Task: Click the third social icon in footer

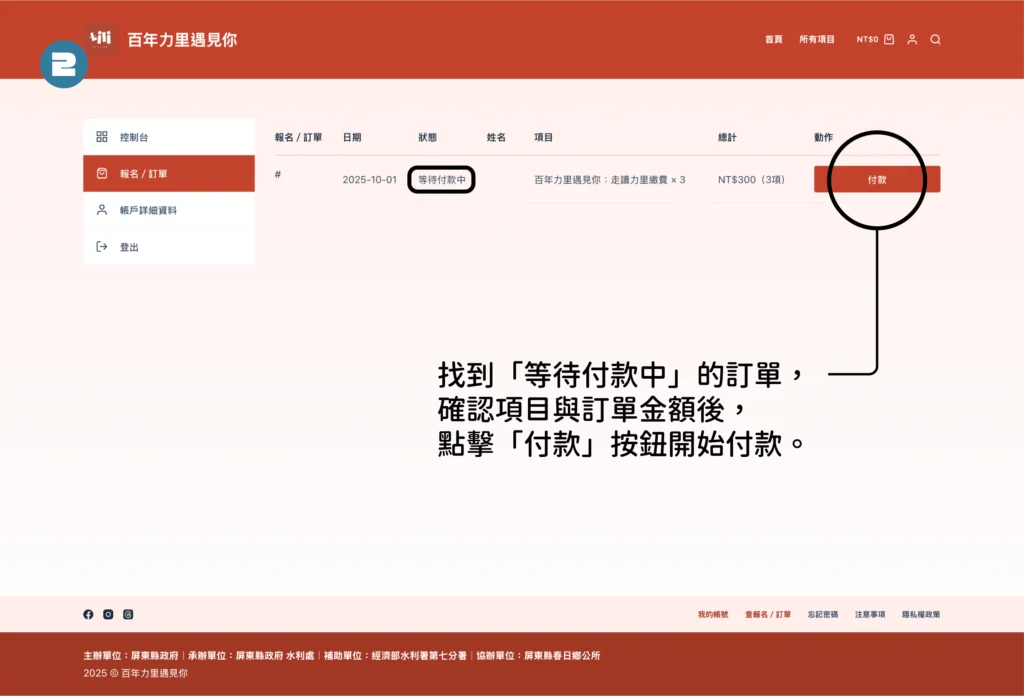Action: click(128, 614)
